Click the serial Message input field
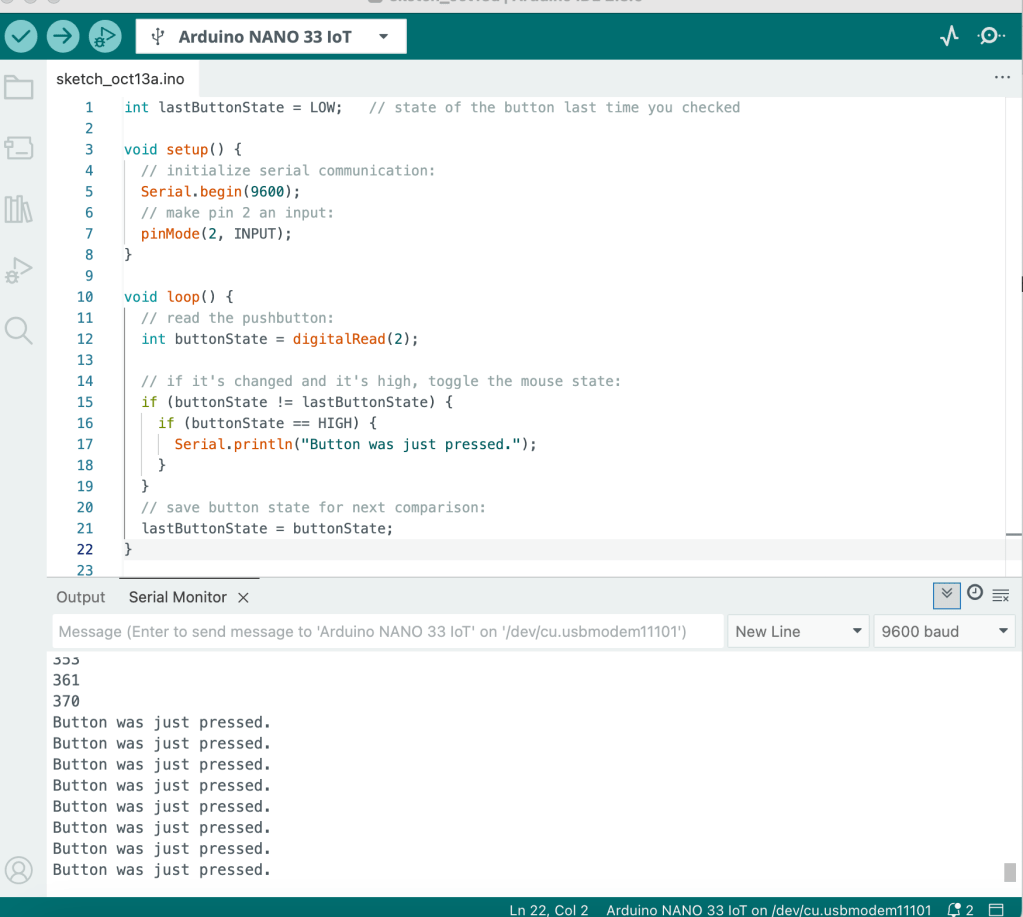Screen dimensions: 1023x917 coord(387,631)
